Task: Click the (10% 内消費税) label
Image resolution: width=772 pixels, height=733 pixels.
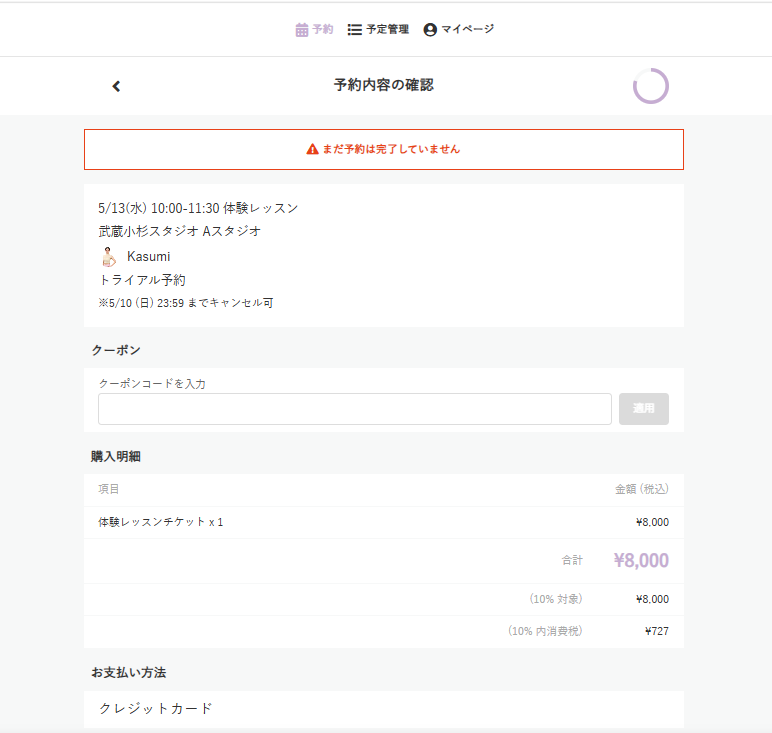Action: pos(545,631)
